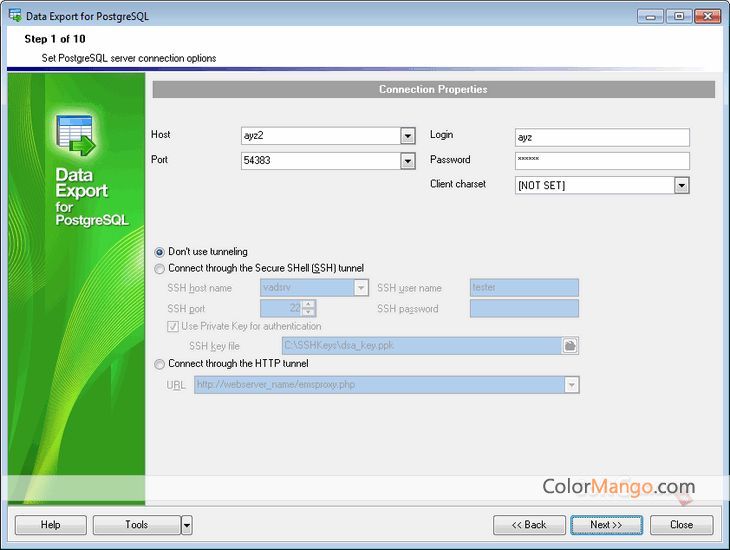730x550 pixels.
Task: Click the Data Export title bar icon
Action: [15, 15]
